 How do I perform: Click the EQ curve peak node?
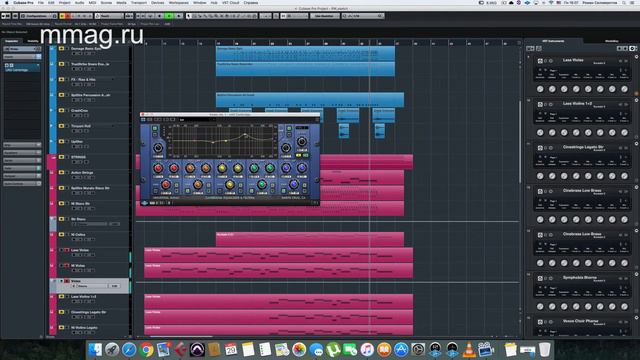tap(245, 135)
